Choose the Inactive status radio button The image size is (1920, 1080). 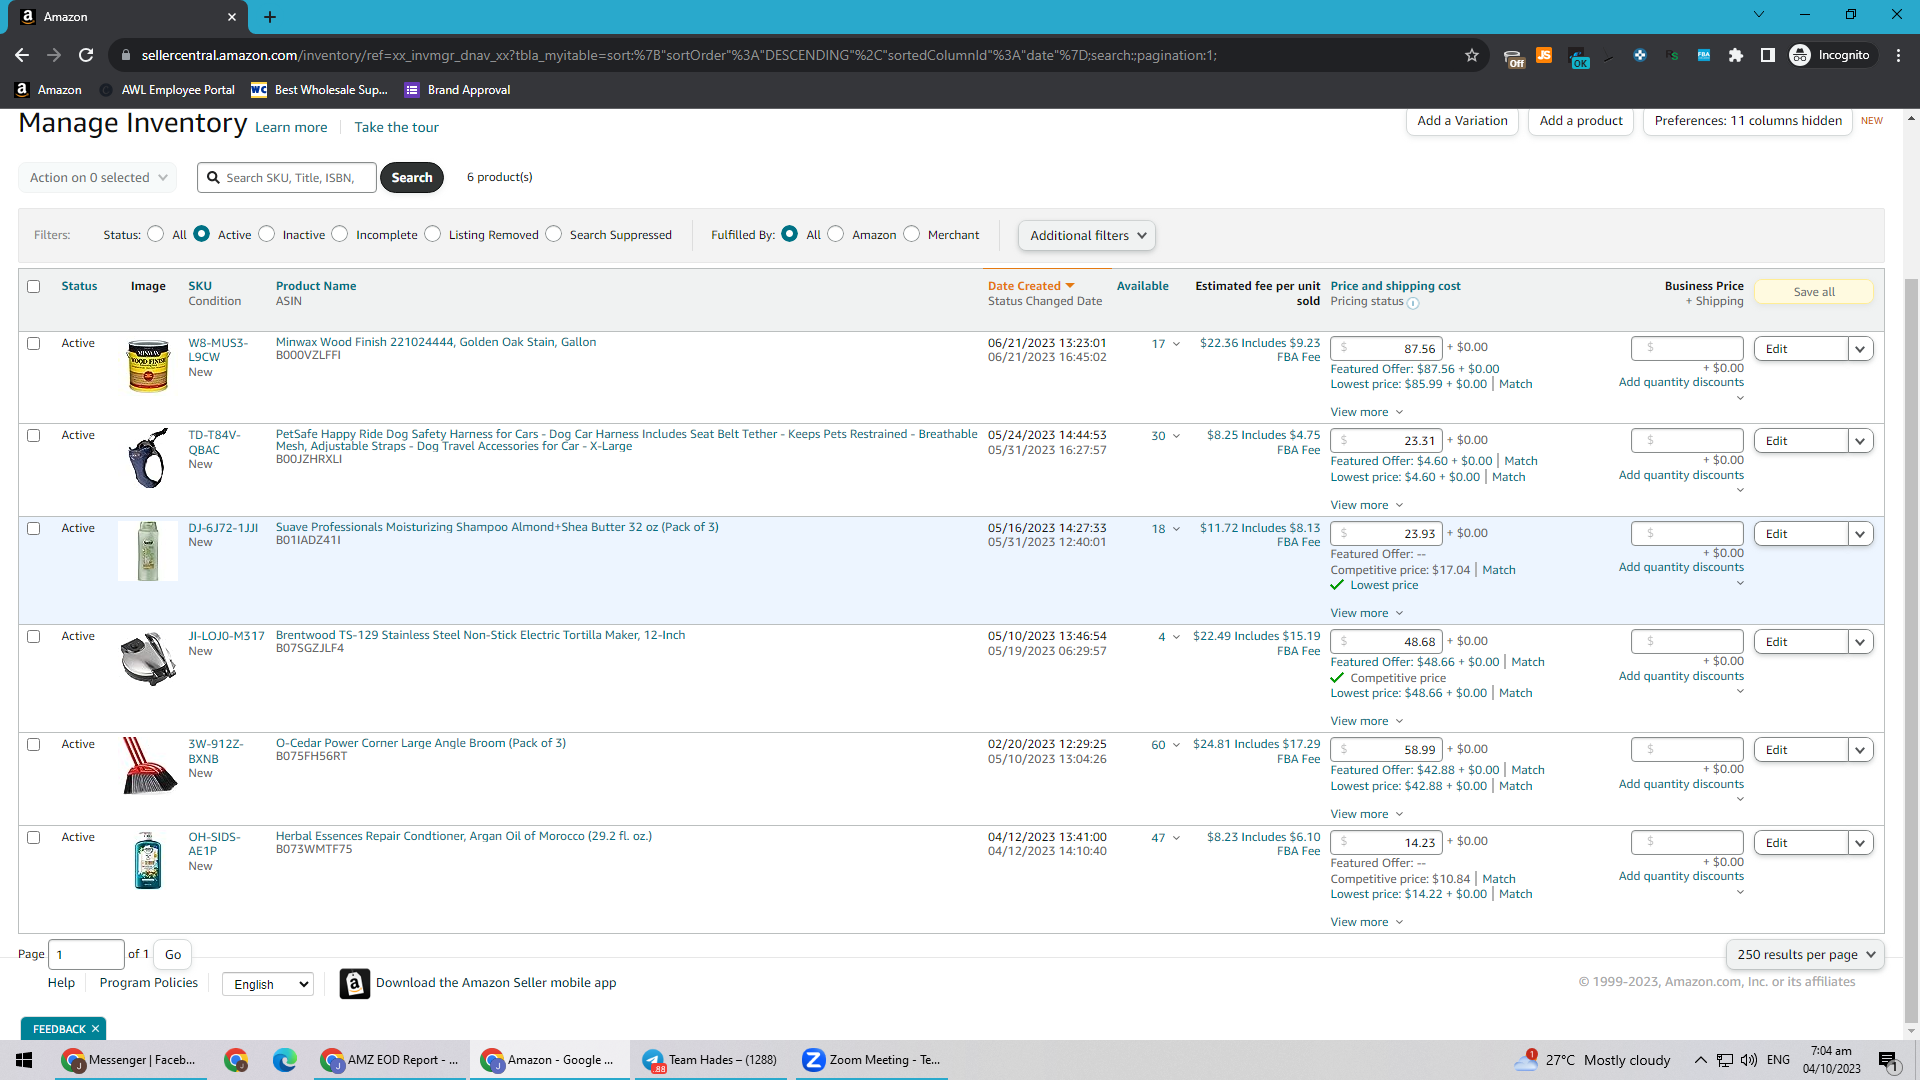tap(266, 234)
